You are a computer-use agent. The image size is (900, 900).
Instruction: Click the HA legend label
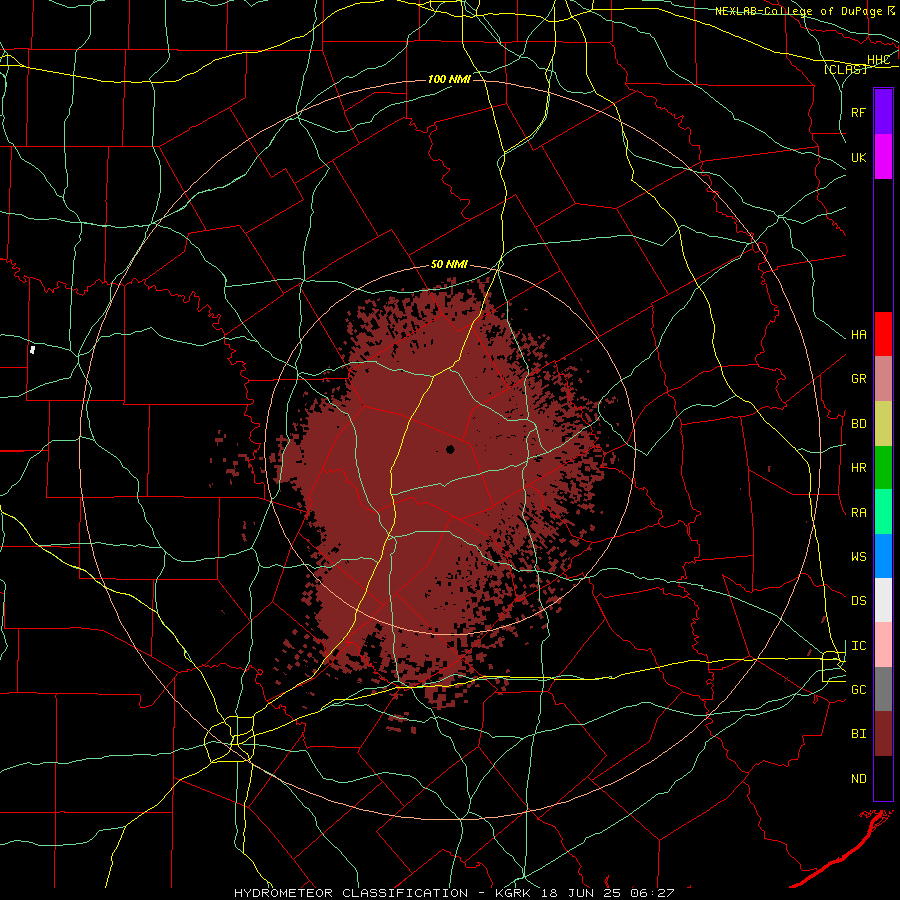(x=858, y=335)
